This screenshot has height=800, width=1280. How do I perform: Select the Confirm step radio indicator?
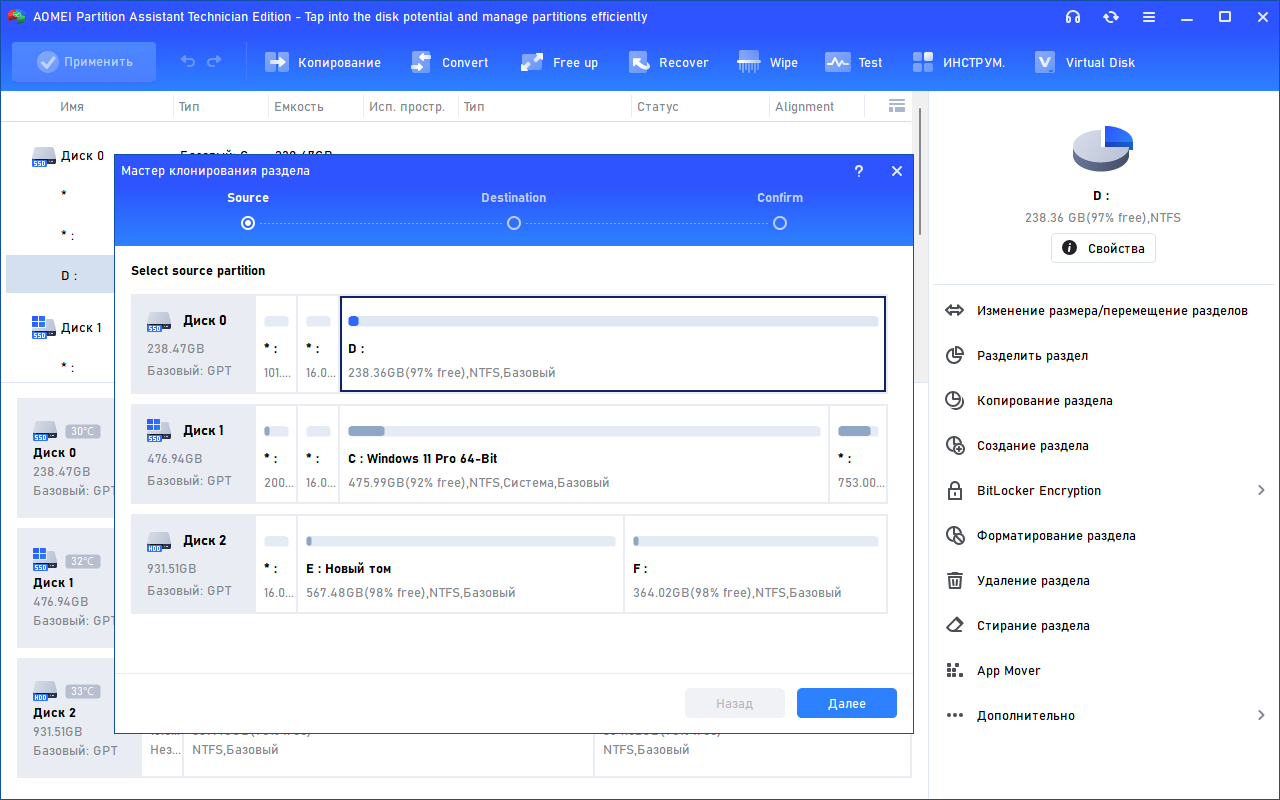coord(780,223)
